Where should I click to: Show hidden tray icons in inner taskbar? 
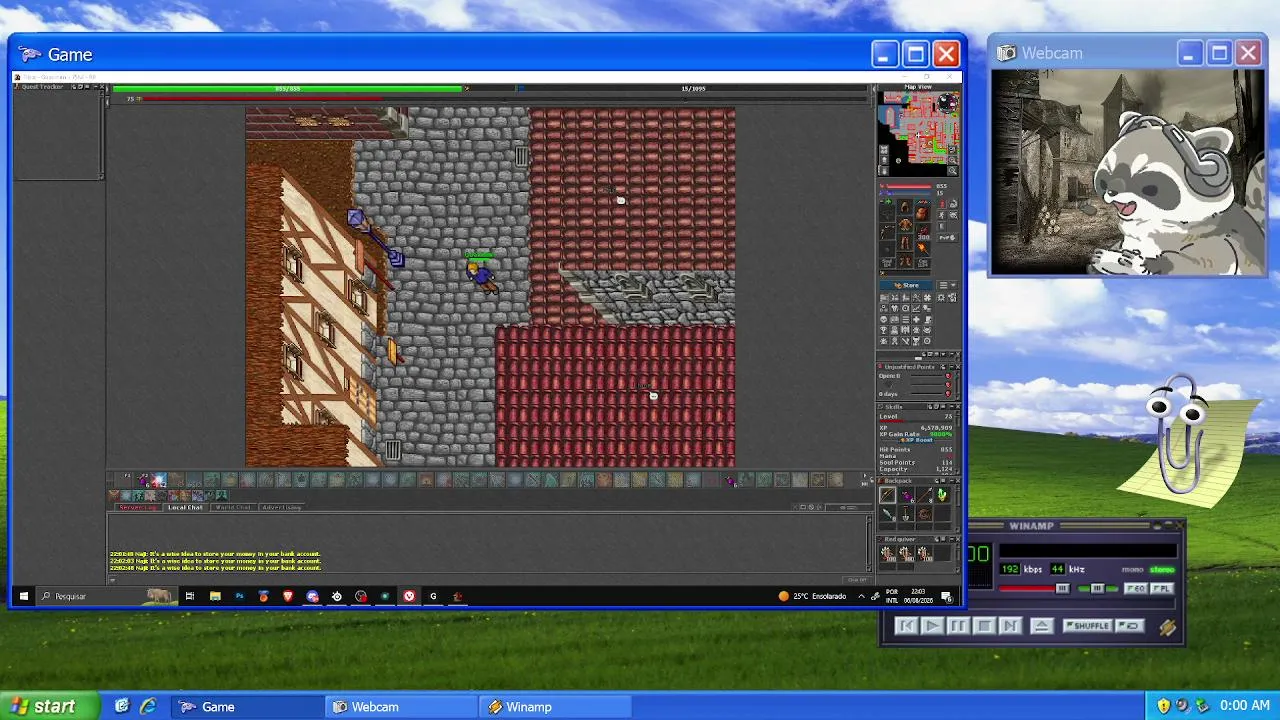click(861, 596)
